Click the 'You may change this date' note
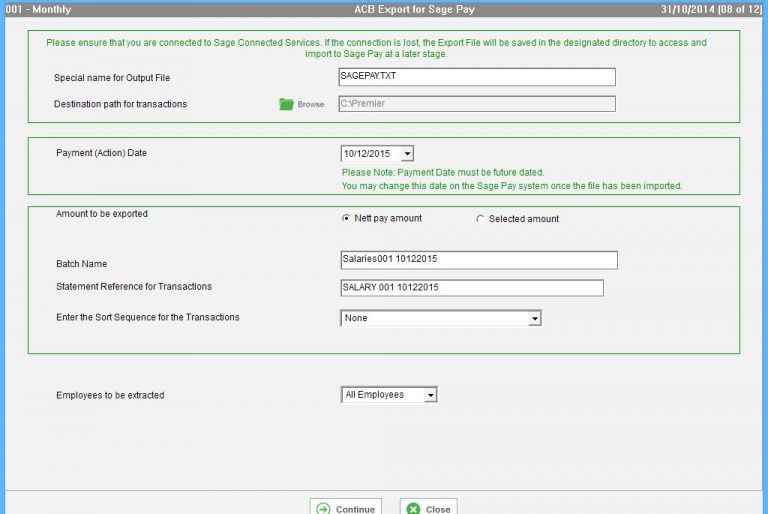Screen dimensions: 768x514 512,186
